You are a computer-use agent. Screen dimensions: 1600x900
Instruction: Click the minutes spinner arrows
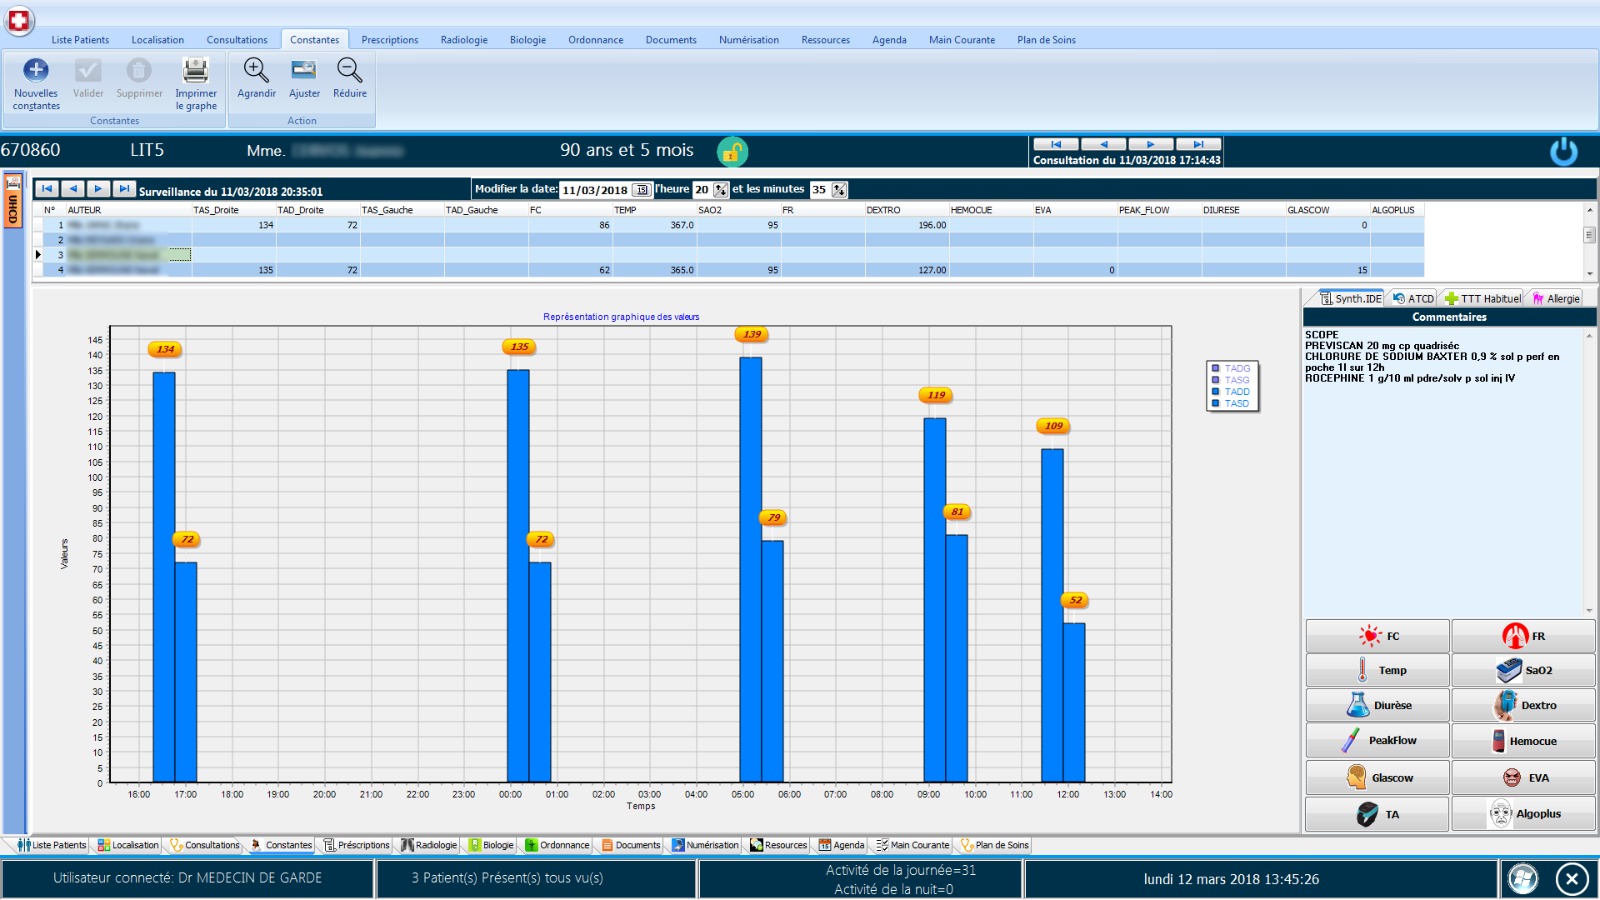click(839, 190)
